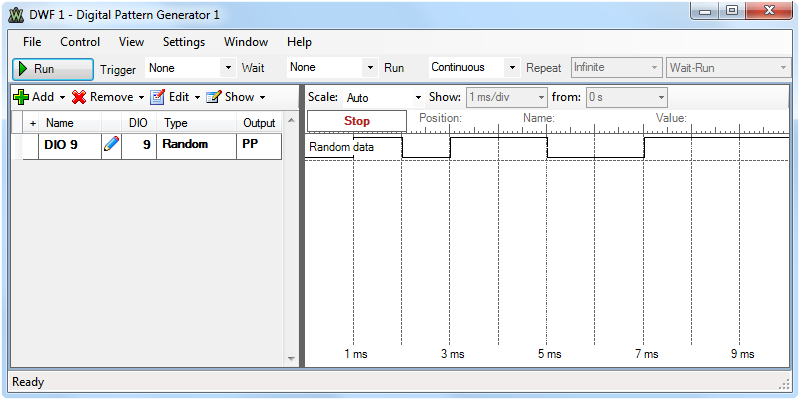Click the plus column header in signal table

click(x=33, y=123)
